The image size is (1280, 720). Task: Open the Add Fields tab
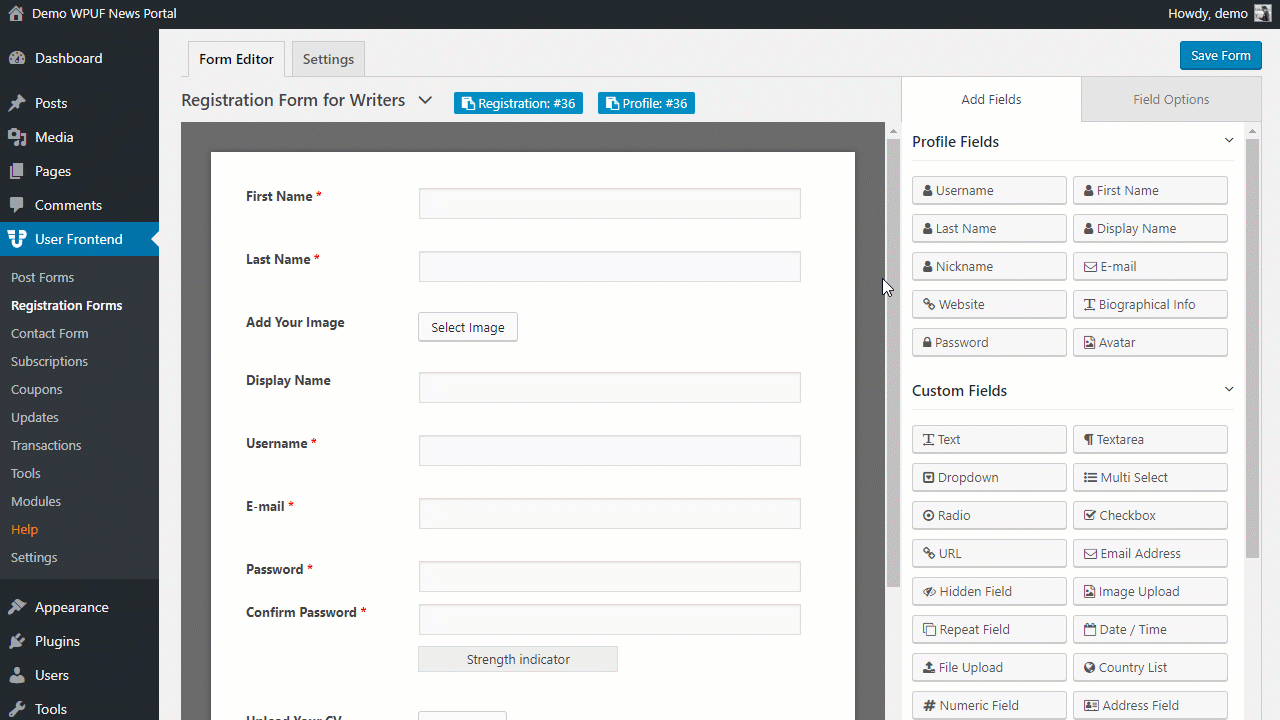tap(991, 99)
